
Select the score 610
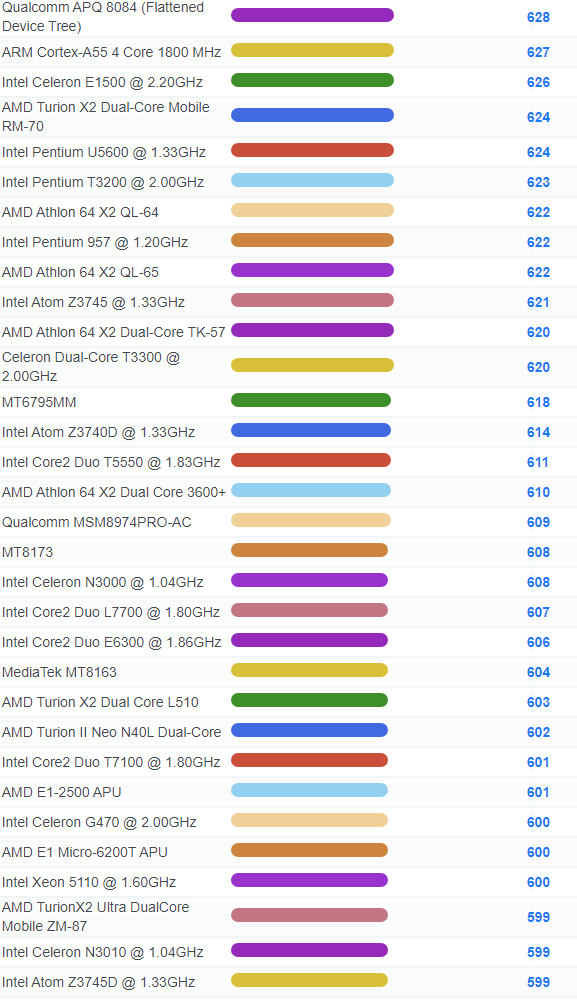[x=538, y=492]
